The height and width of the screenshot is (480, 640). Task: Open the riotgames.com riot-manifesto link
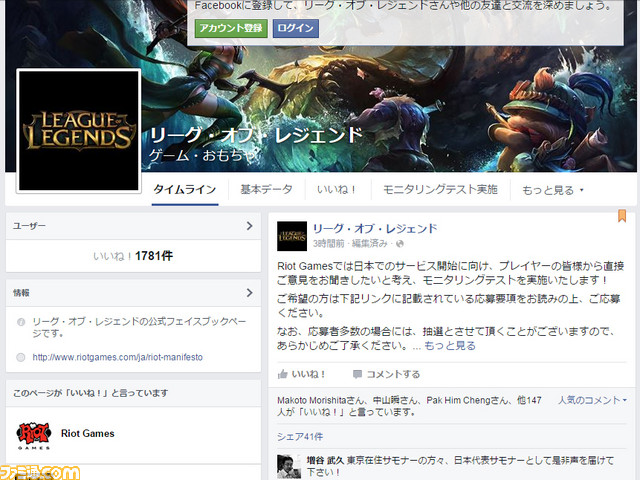pyautogui.click(x=118, y=357)
